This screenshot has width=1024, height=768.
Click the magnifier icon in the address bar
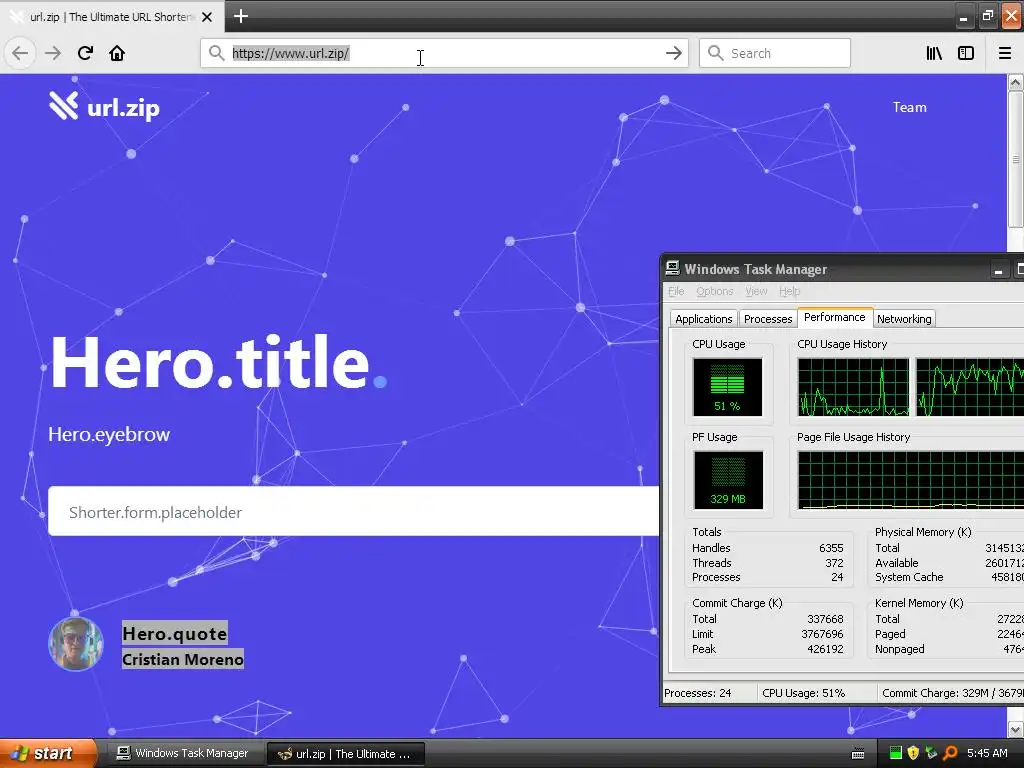[216, 53]
